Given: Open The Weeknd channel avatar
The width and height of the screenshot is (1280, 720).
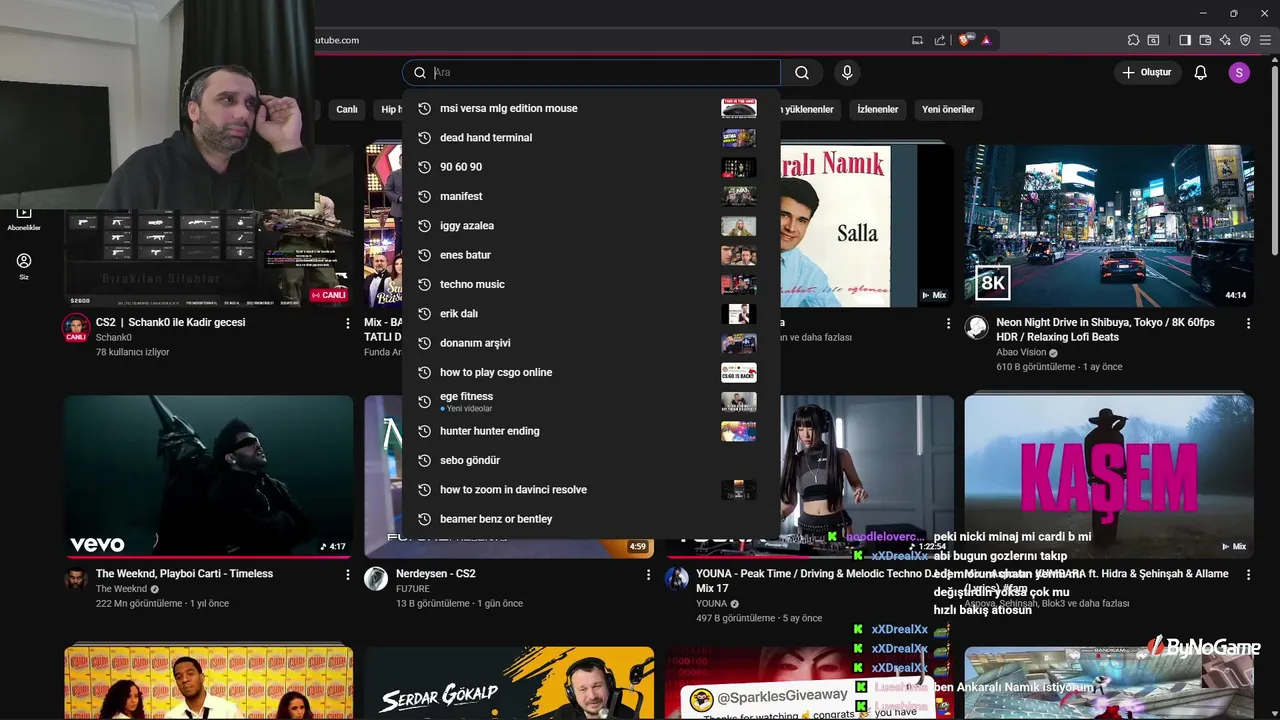Looking at the screenshot, I should [x=76, y=579].
